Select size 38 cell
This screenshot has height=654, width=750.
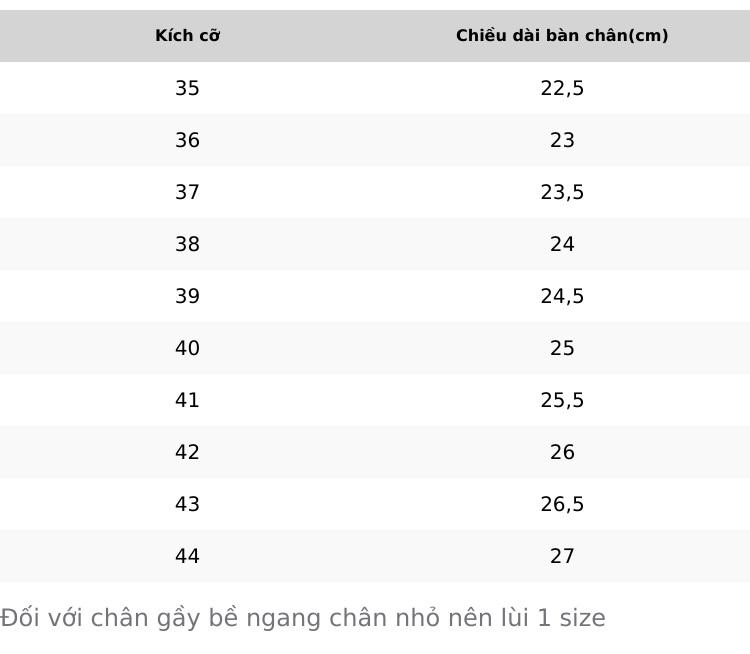pos(187,244)
